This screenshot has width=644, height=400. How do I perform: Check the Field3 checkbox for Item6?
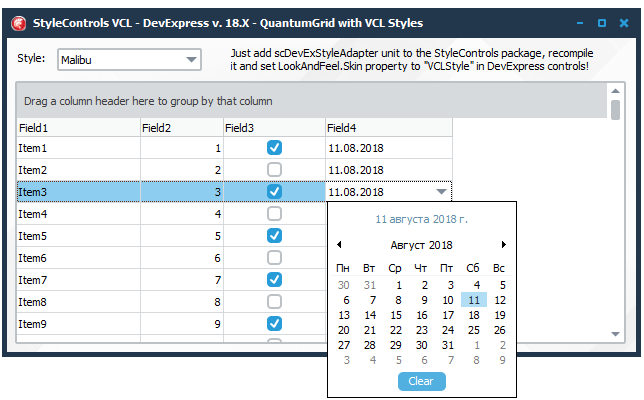274,258
